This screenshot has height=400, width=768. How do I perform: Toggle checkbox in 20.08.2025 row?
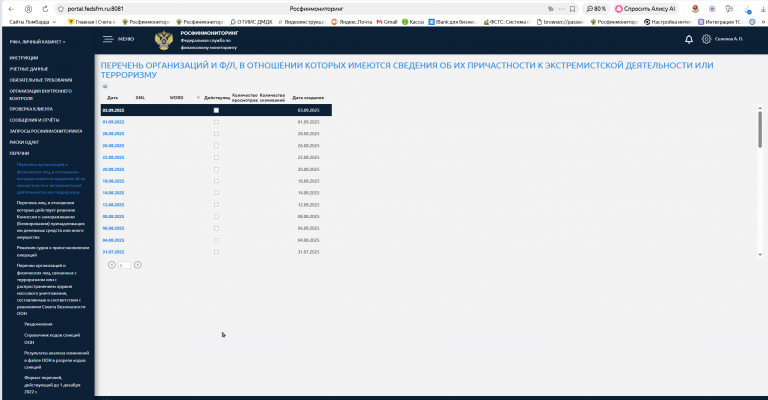point(216,169)
